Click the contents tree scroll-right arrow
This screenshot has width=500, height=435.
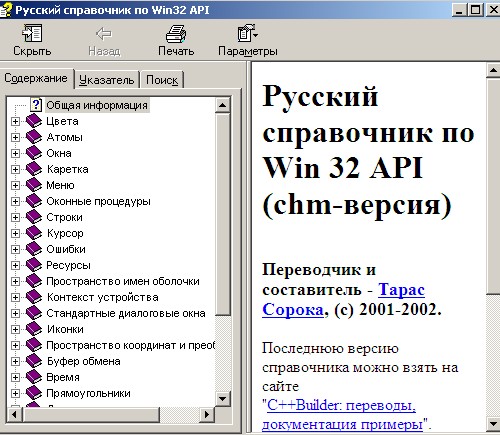point(207,414)
